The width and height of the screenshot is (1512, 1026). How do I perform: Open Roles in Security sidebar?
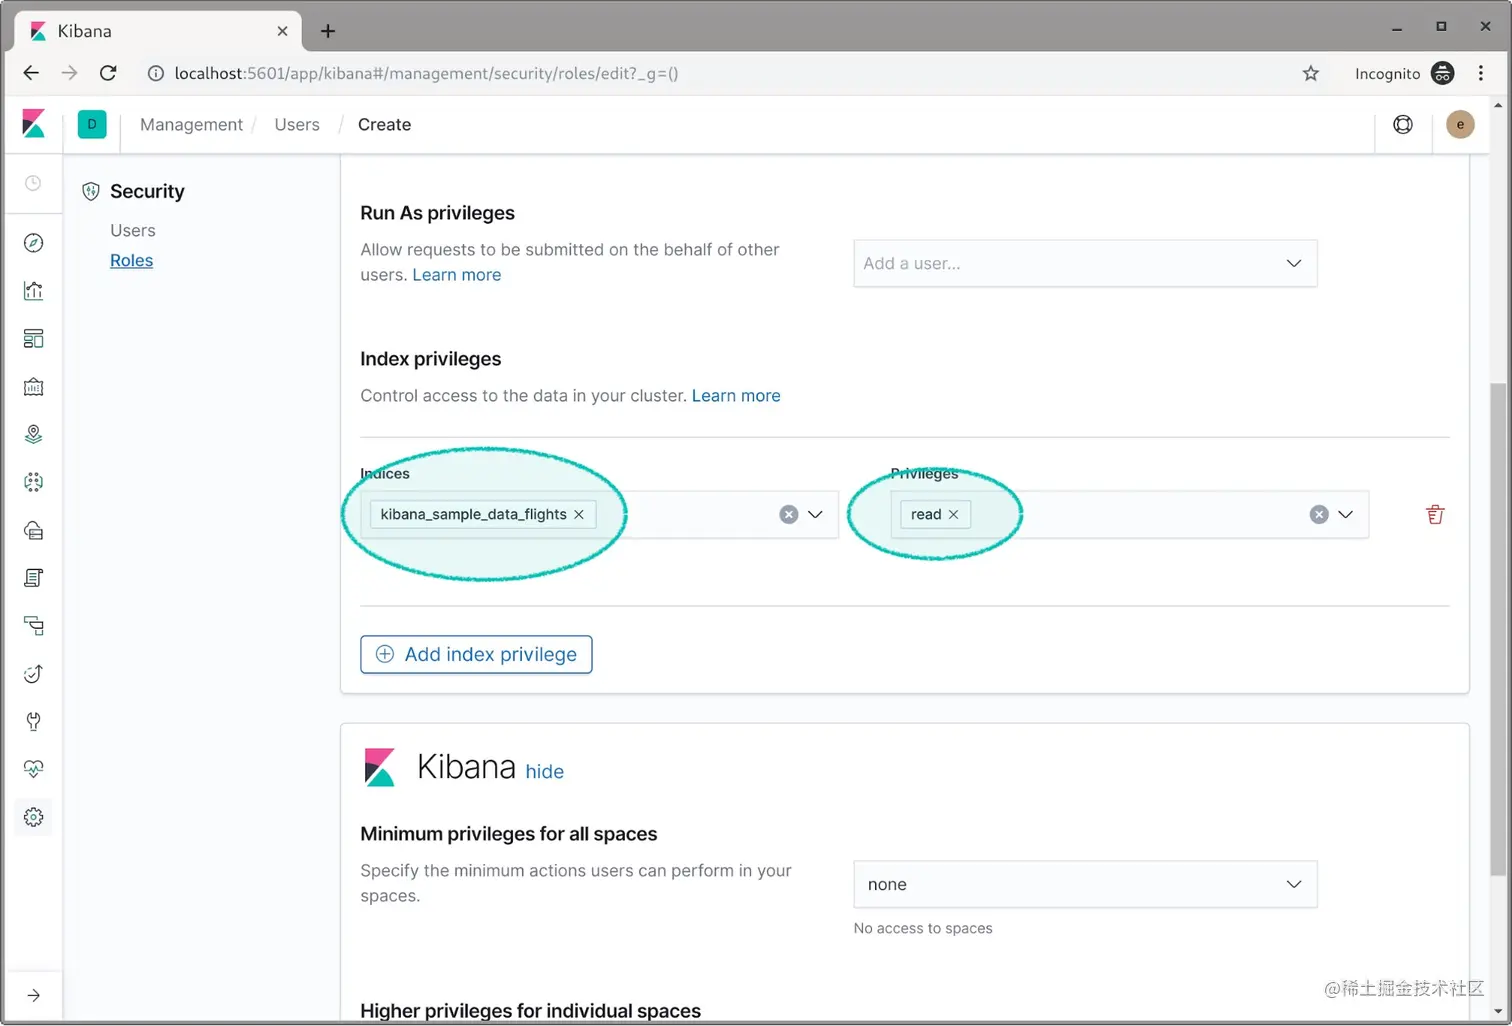coord(131,260)
